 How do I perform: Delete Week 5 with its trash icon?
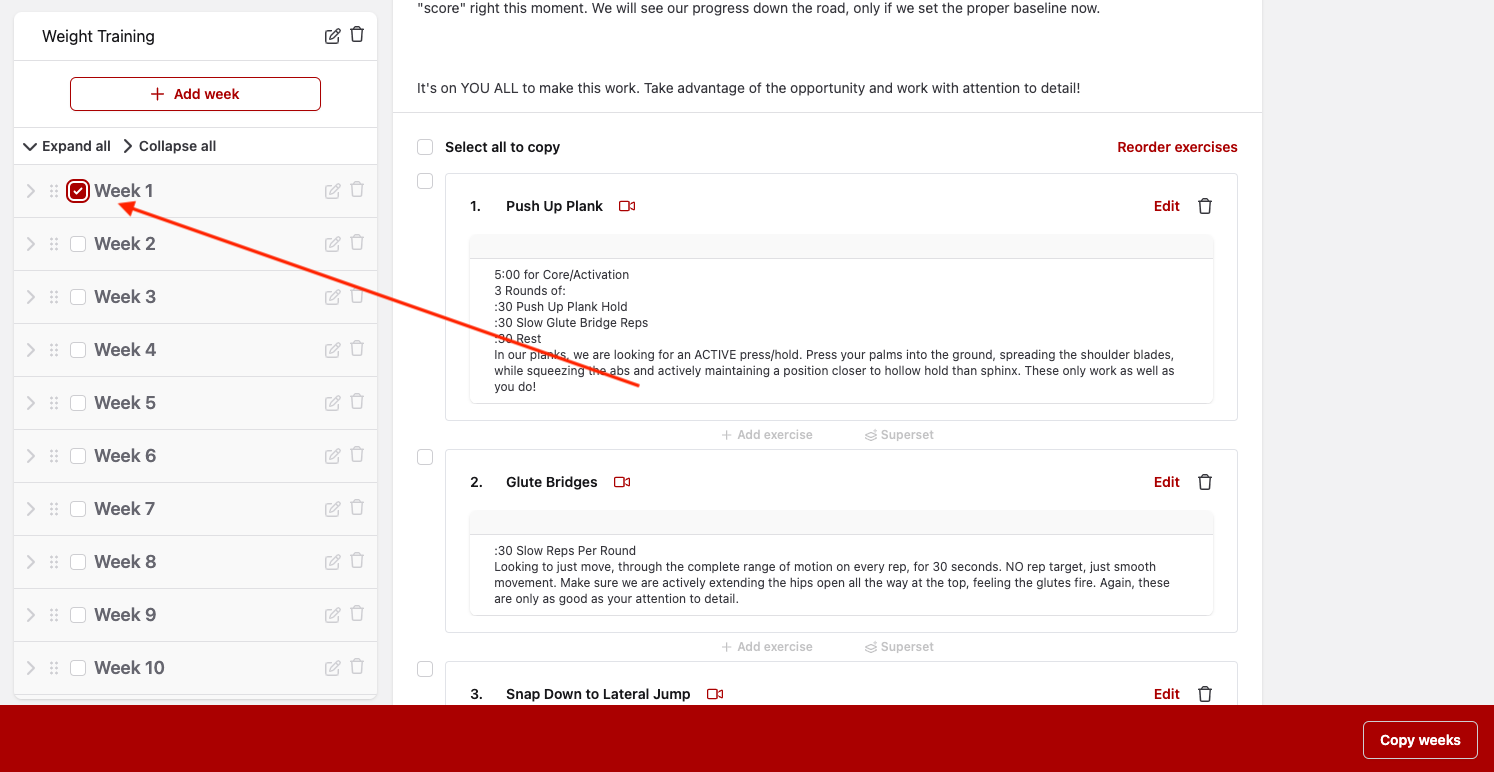click(357, 402)
